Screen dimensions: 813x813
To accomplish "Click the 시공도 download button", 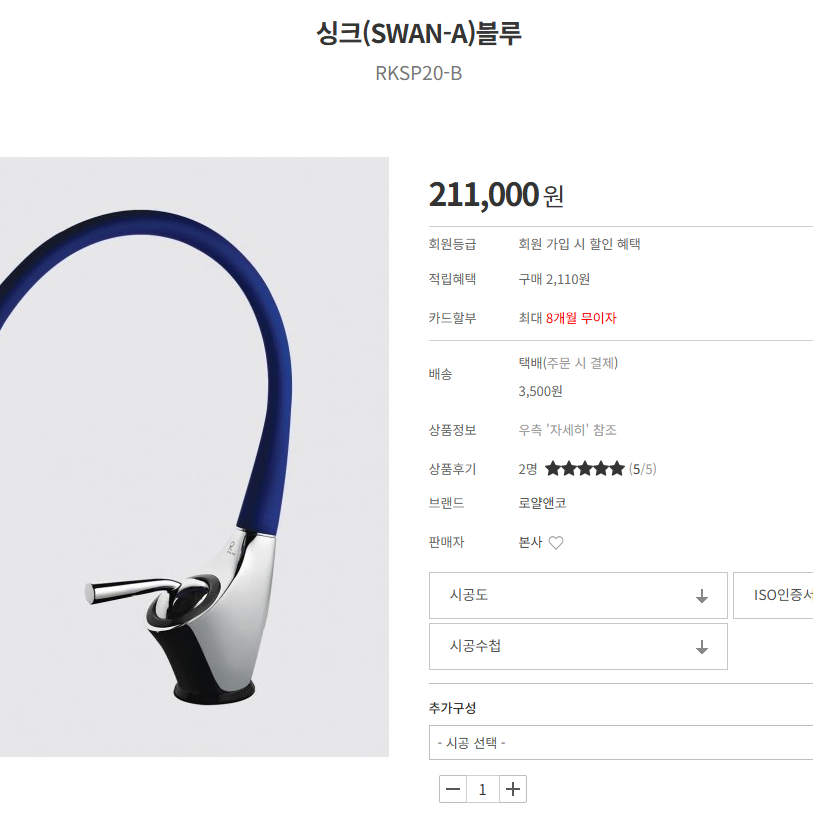I will [x=578, y=595].
